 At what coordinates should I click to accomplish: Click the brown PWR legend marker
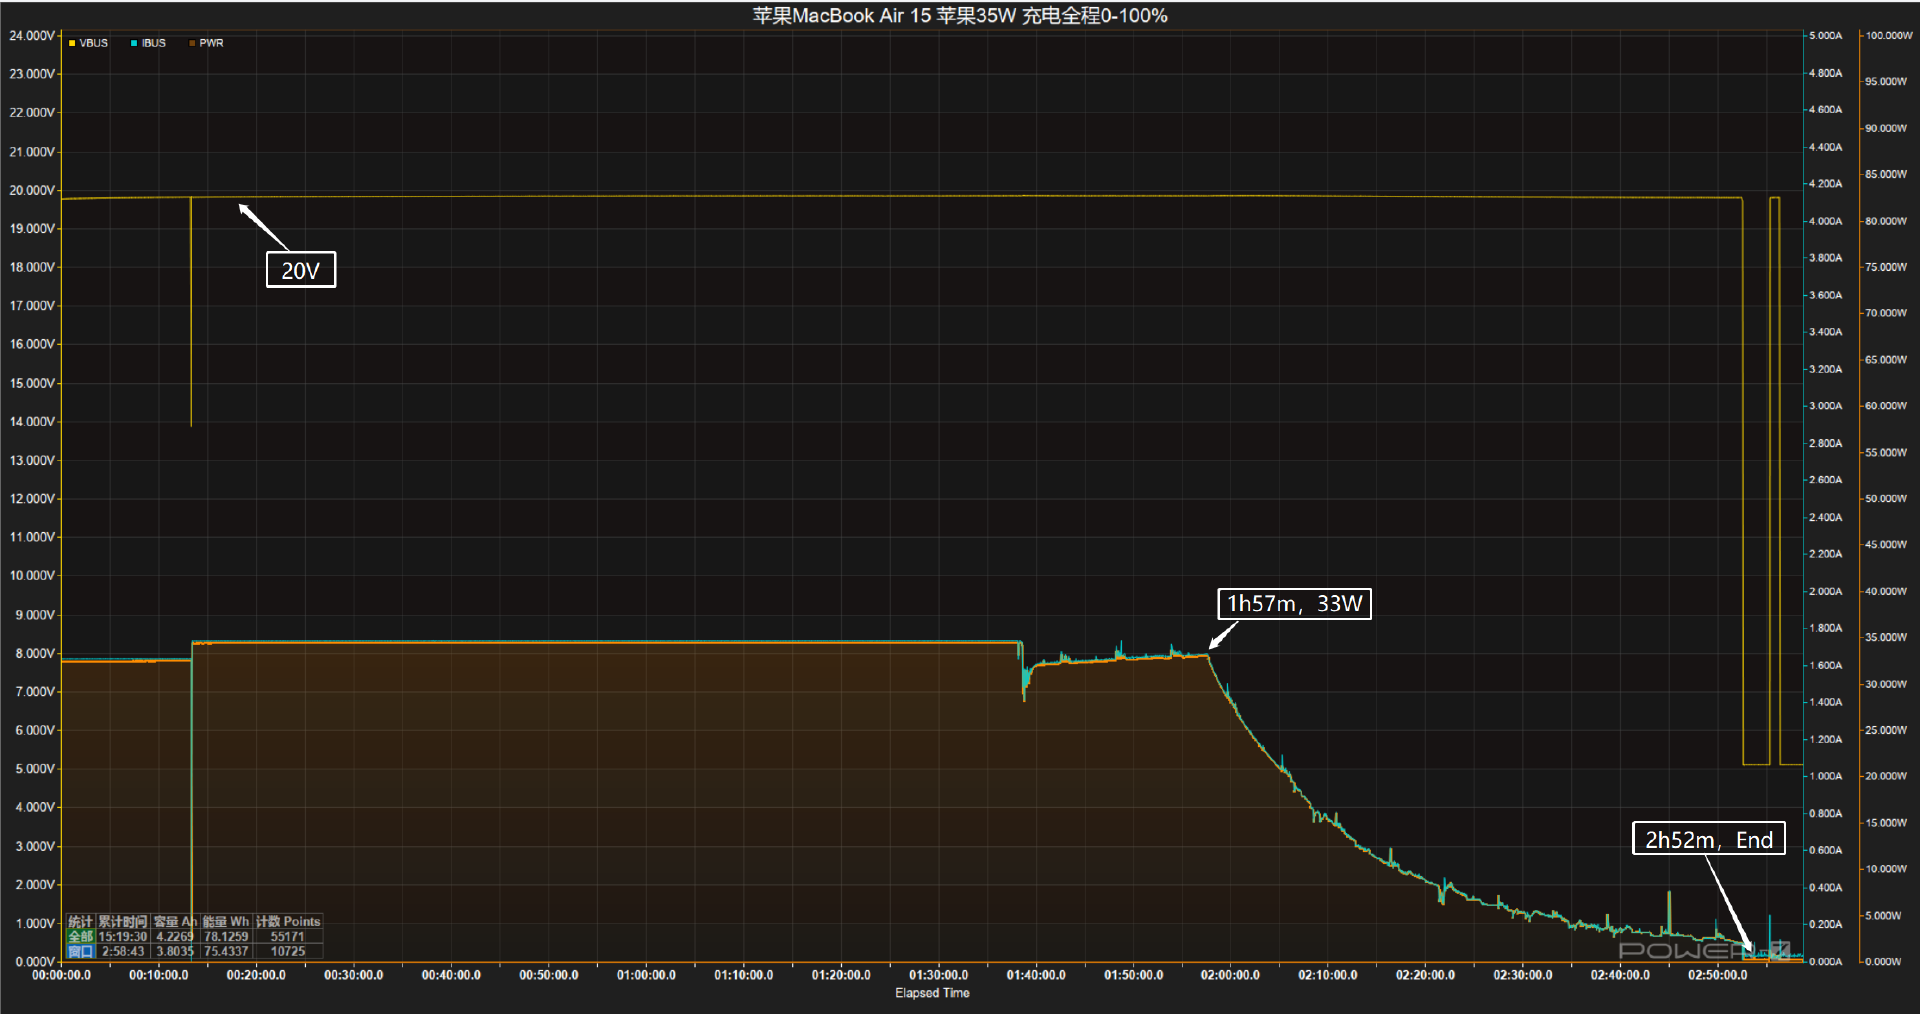pyautogui.click(x=192, y=43)
